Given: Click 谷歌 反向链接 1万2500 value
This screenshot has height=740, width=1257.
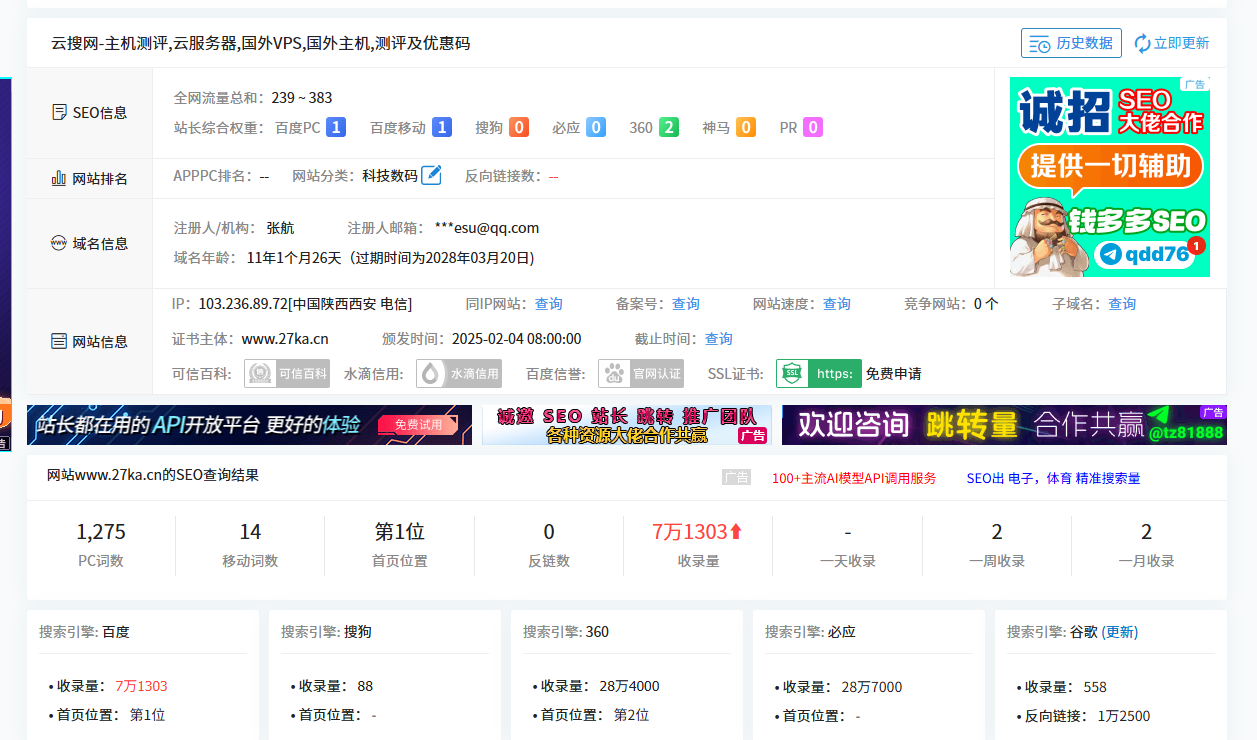Looking at the screenshot, I should click(x=1123, y=715).
